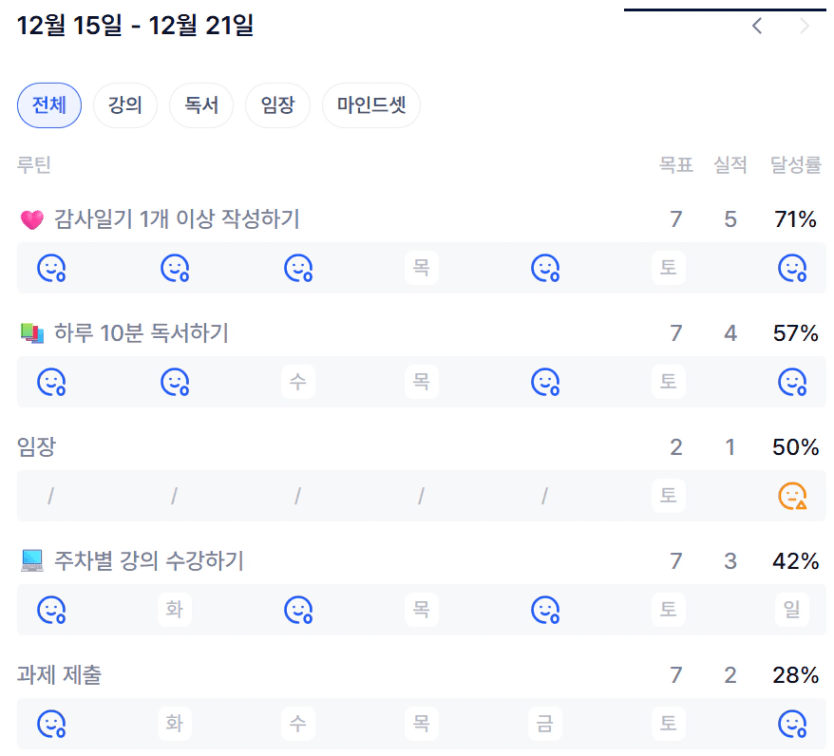Click Sunday's smiley icon in 감사일기 row
The width and height of the screenshot is (834, 756).
click(792, 268)
